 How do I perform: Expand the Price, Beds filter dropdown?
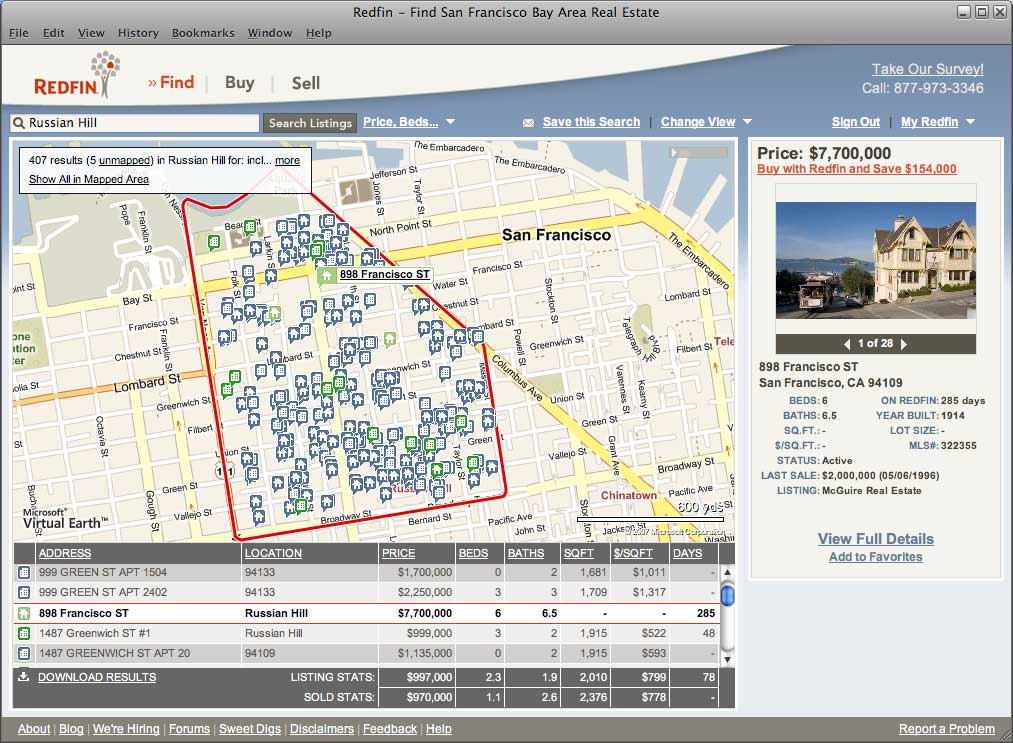(450, 122)
